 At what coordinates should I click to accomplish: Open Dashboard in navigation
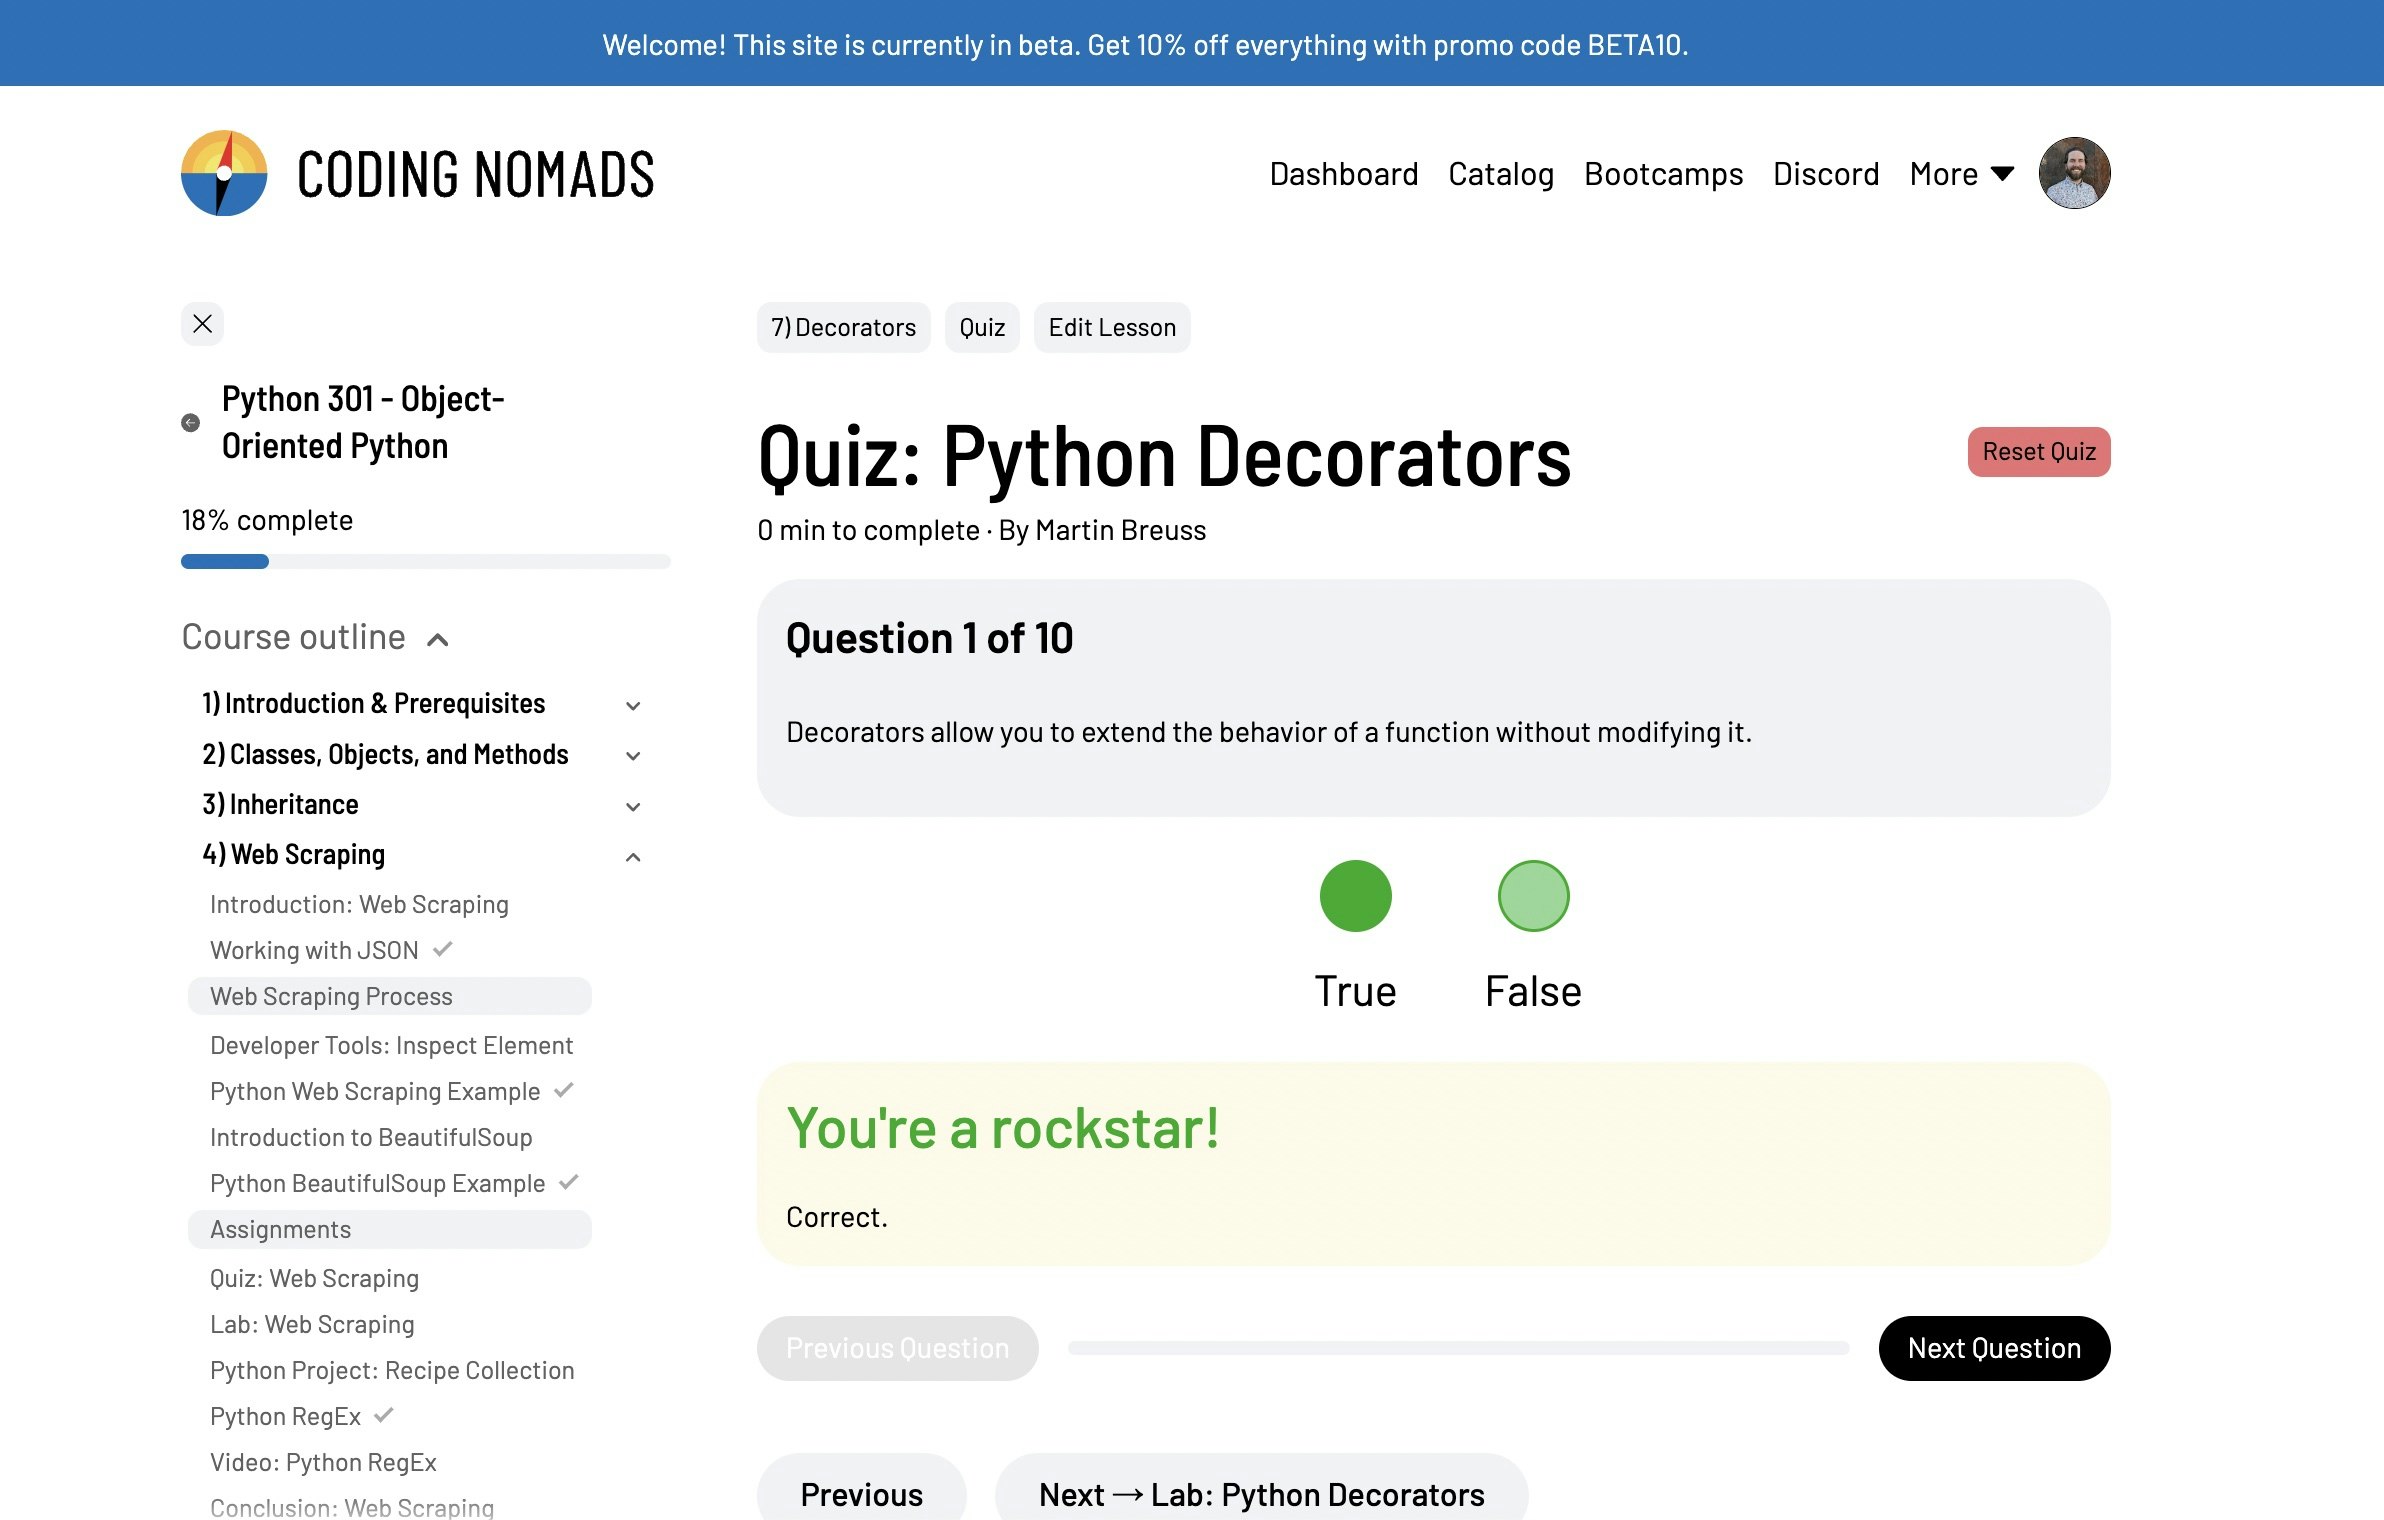coord(1343,174)
